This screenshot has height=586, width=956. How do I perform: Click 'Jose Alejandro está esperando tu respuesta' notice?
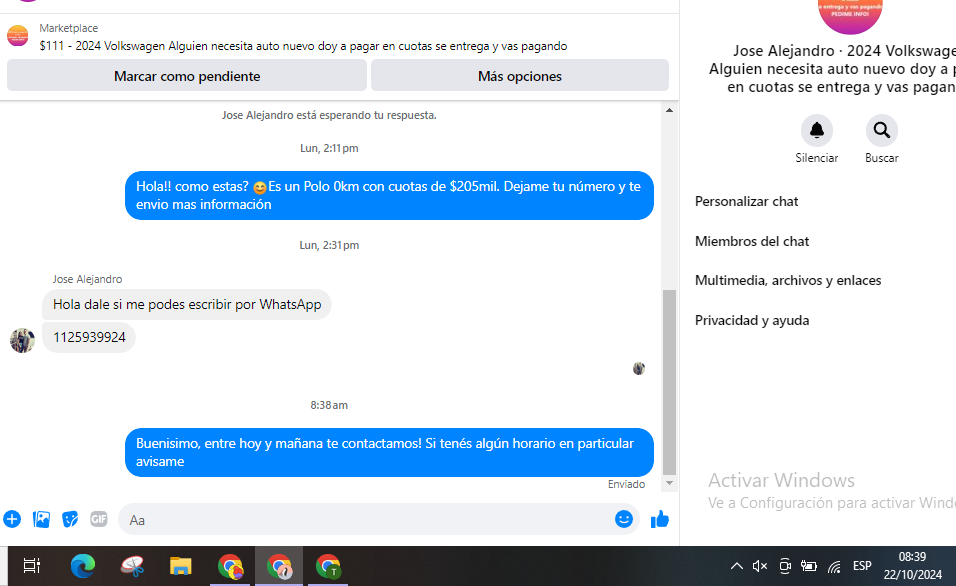[329, 115]
